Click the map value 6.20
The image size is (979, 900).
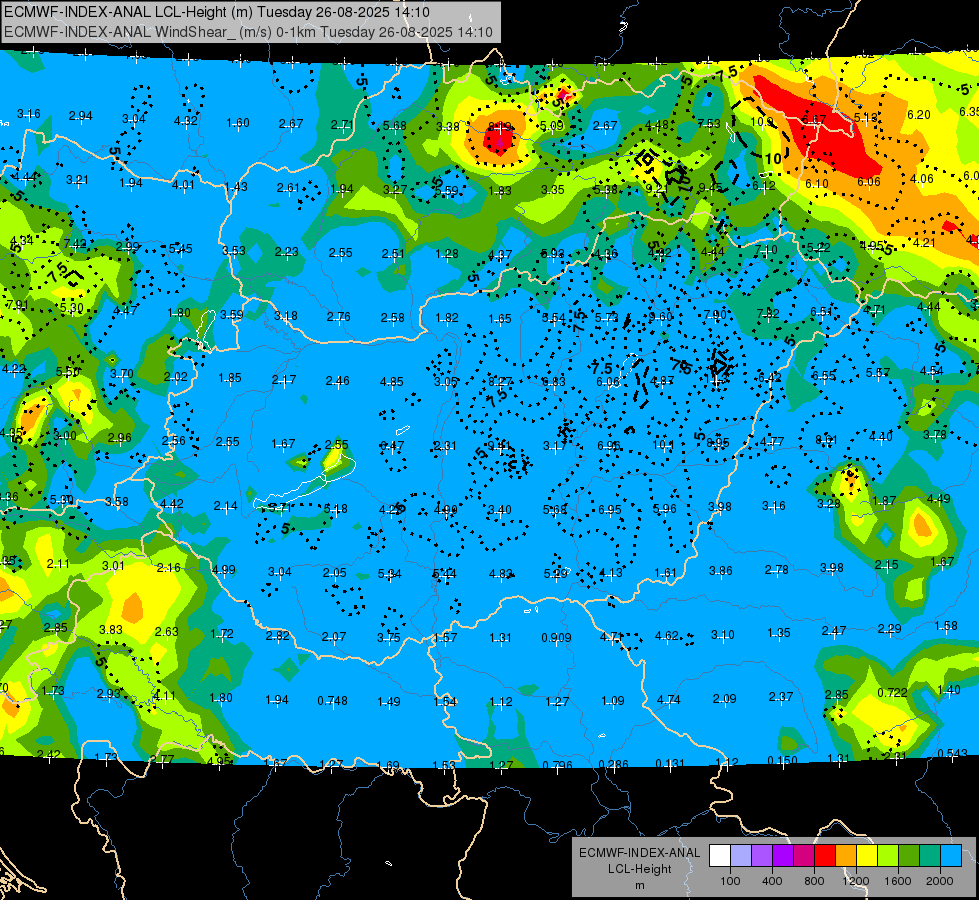click(x=918, y=114)
